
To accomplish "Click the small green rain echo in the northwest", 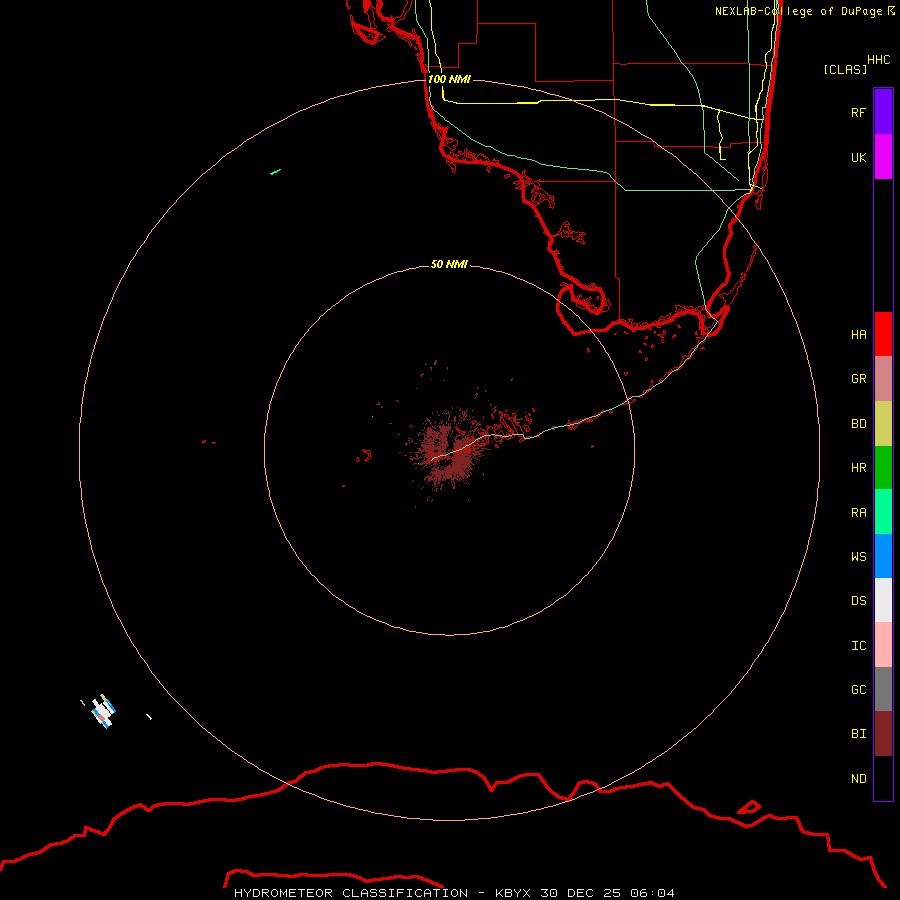I will tap(276, 171).
